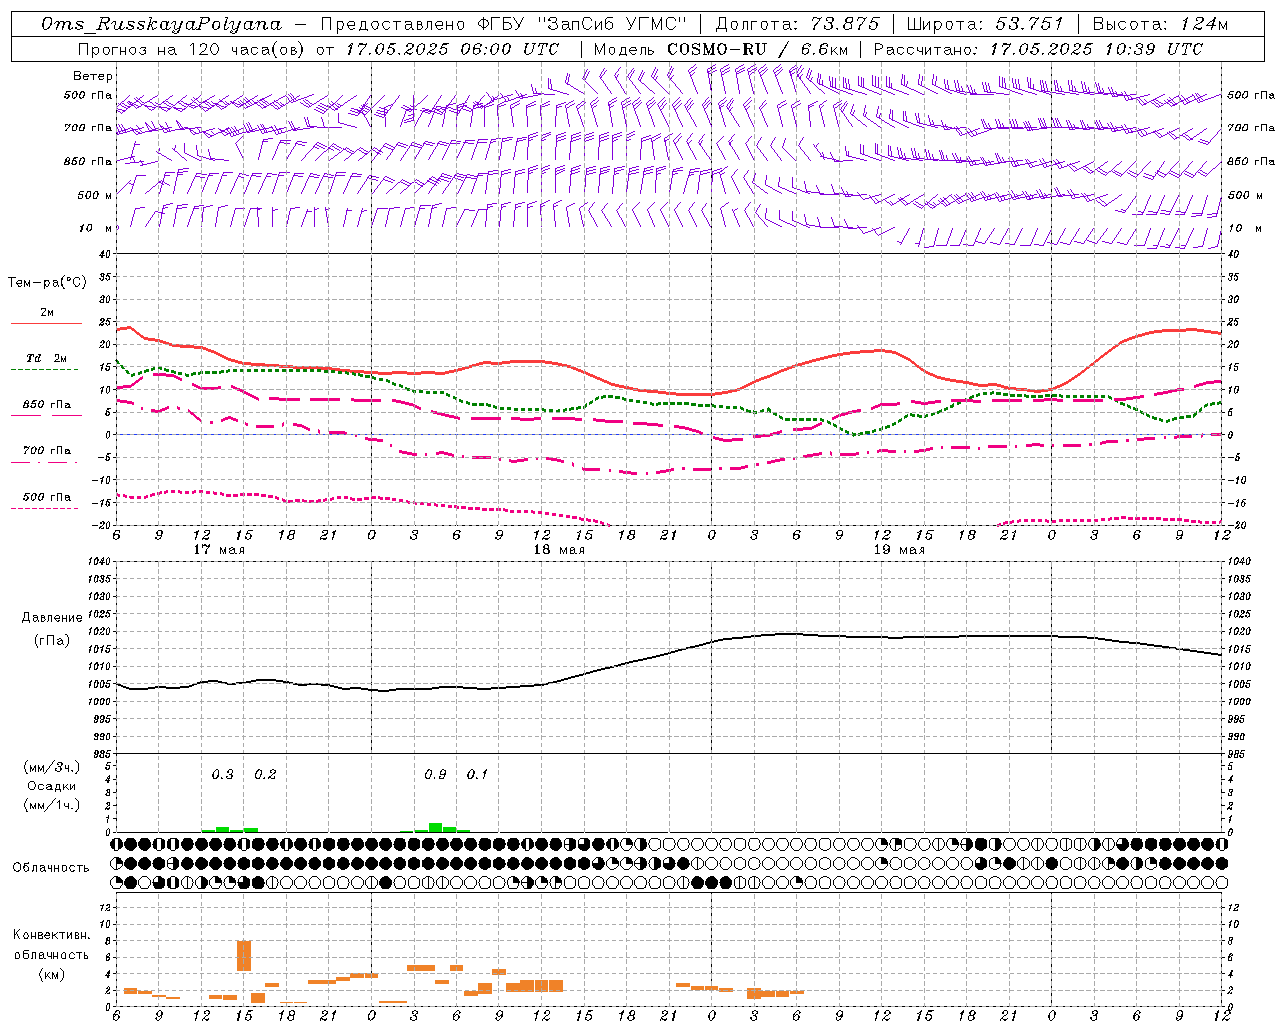The image size is (1280, 1024).
Task: Click the 0.3 precipitation value
Action: (x=222, y=774)
